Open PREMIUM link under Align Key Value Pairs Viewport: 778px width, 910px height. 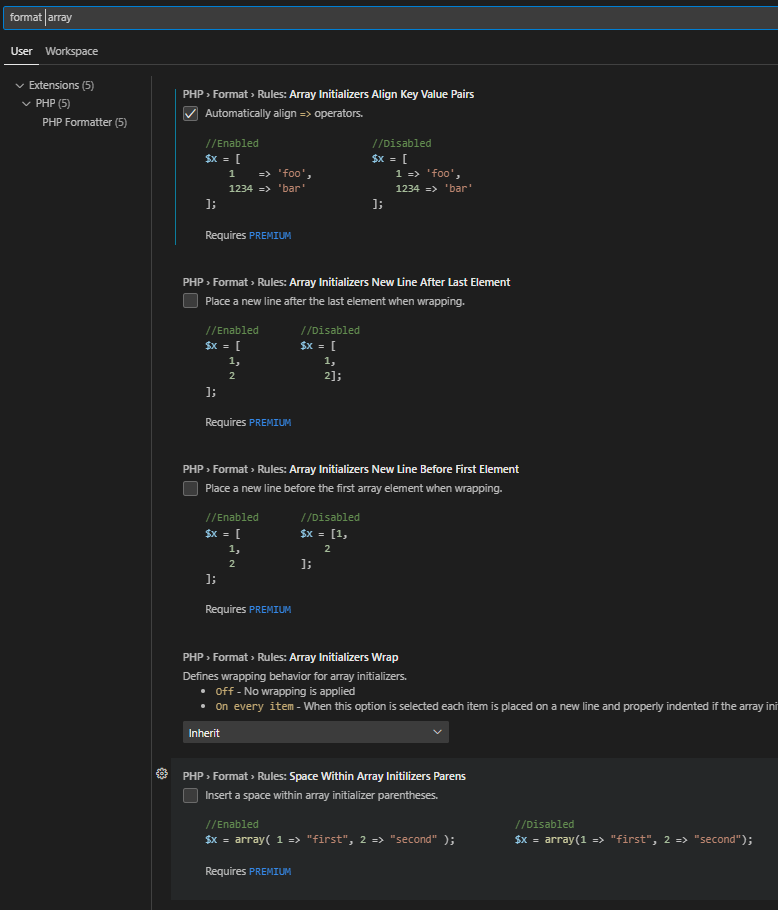(x=270, y=236)
